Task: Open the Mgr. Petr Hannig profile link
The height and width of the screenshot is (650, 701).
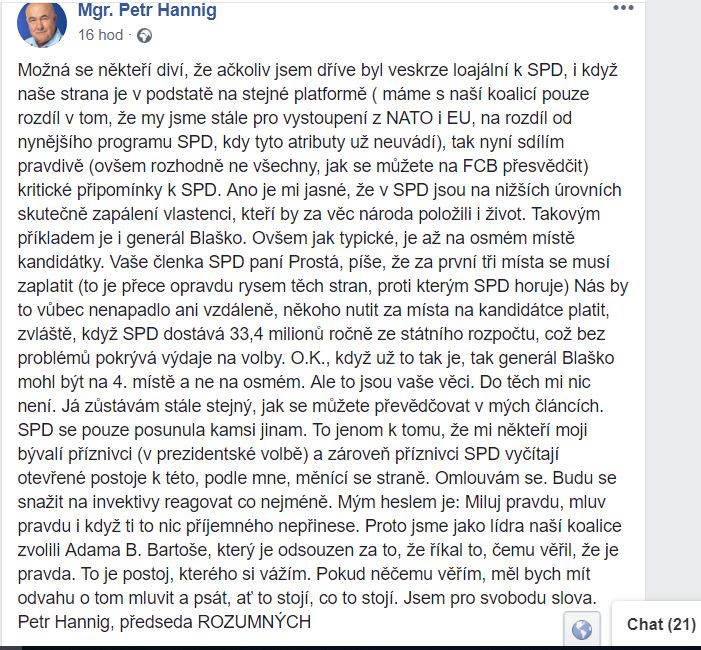Action: tap(147, 10)
